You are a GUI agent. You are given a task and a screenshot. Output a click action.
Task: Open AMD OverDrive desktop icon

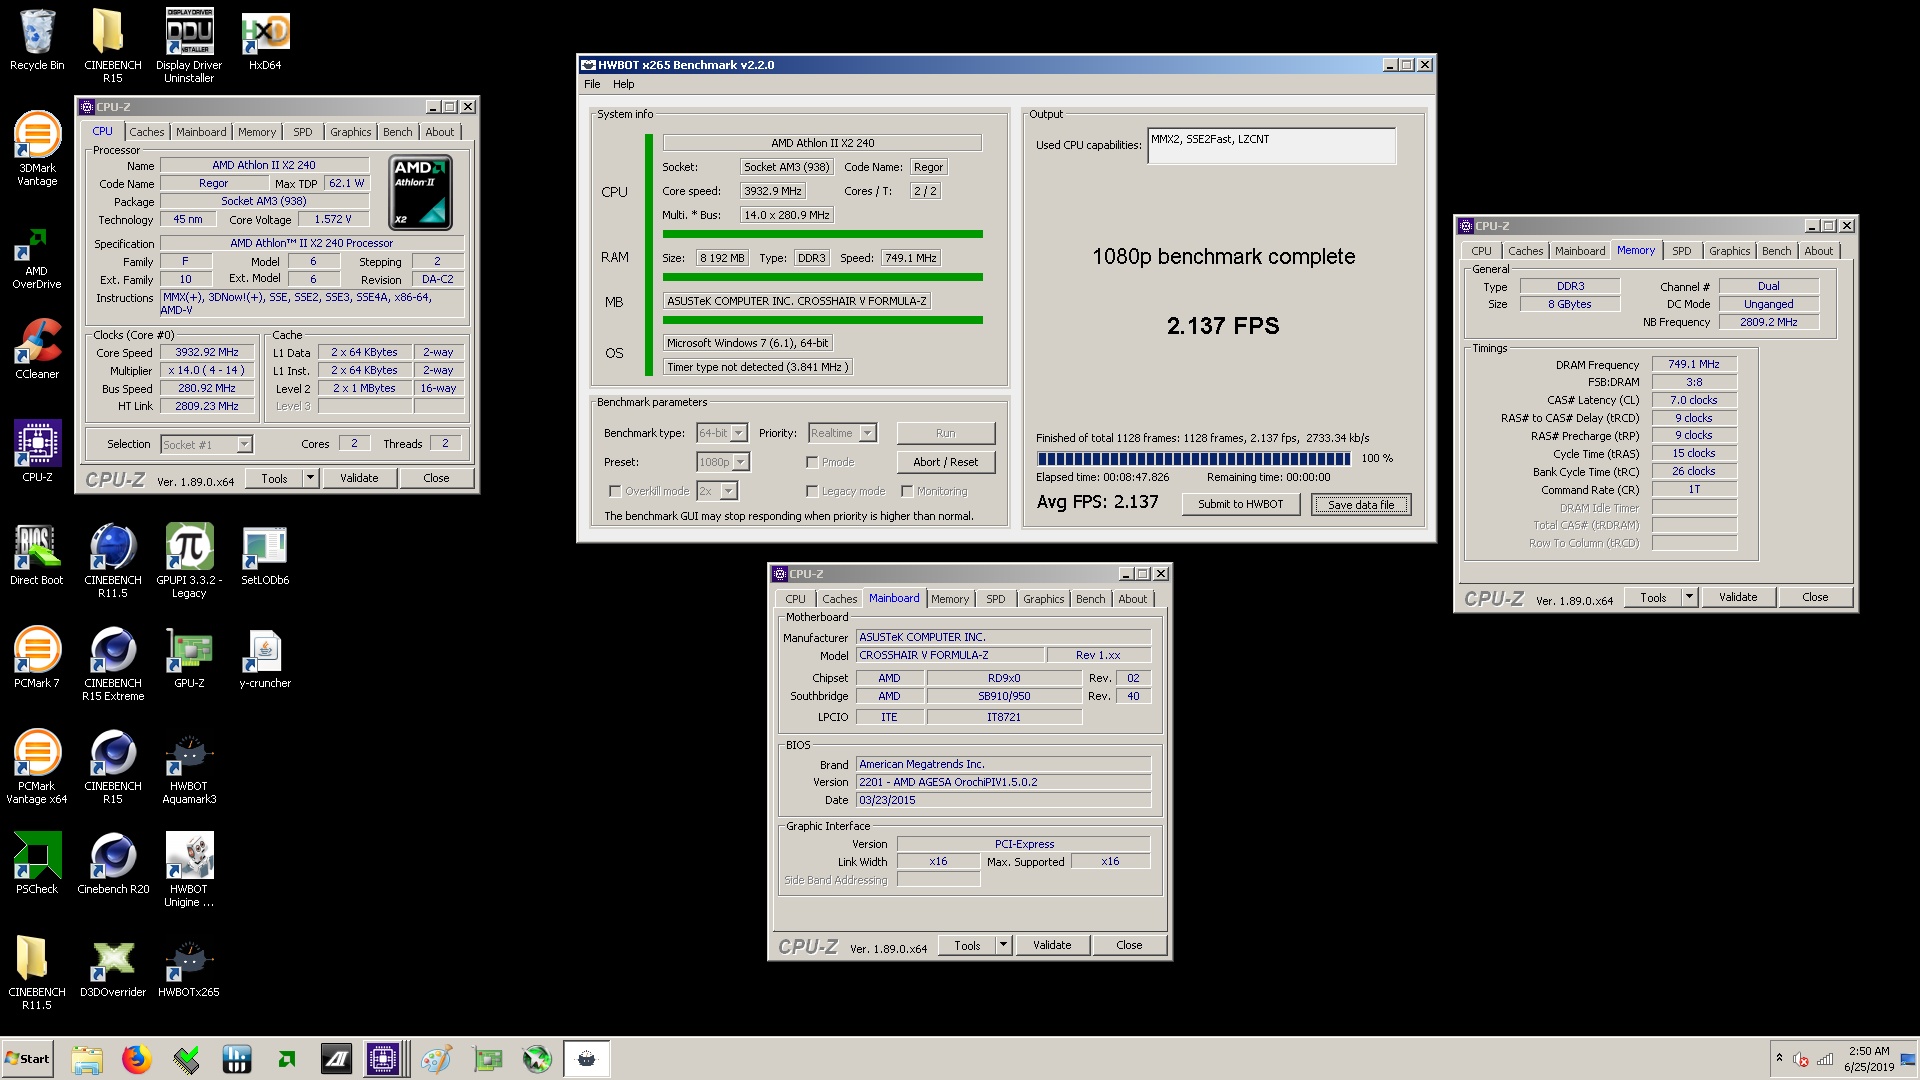coord(37,258)
